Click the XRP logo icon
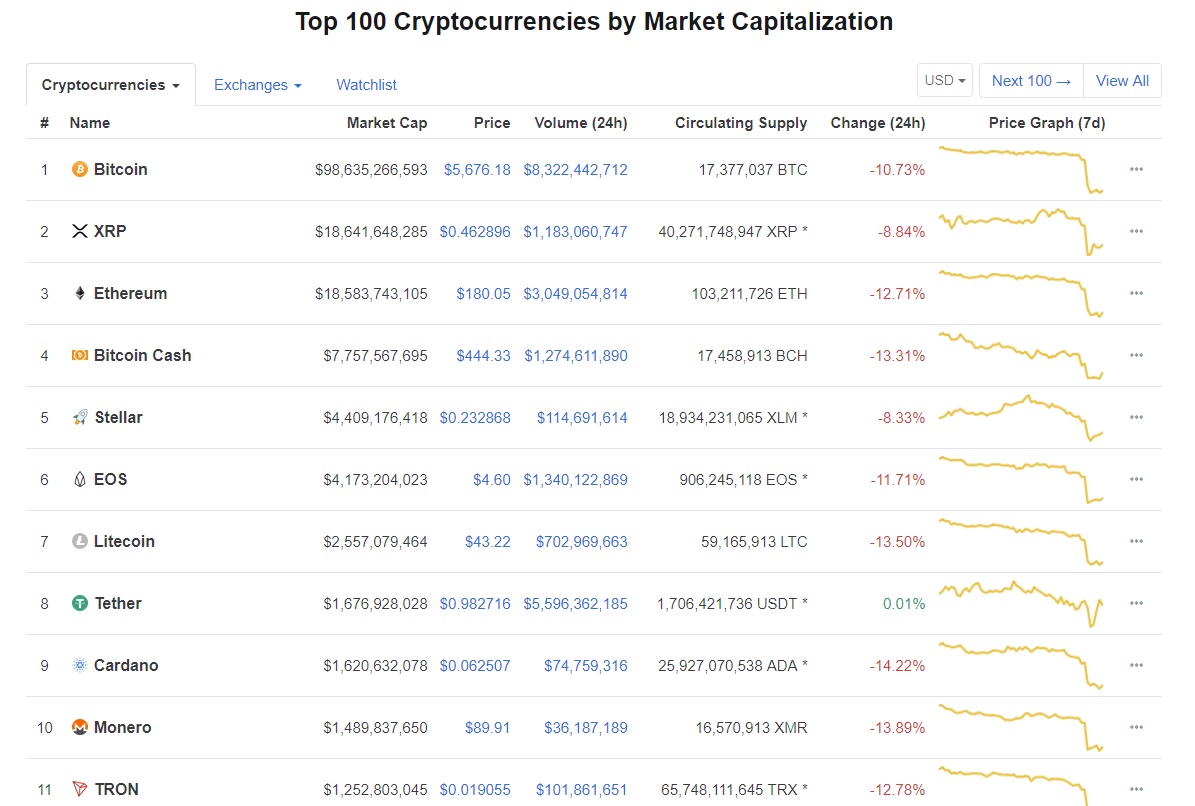The height and width of the screenshot is (806, 1195). tap(80, 232)
